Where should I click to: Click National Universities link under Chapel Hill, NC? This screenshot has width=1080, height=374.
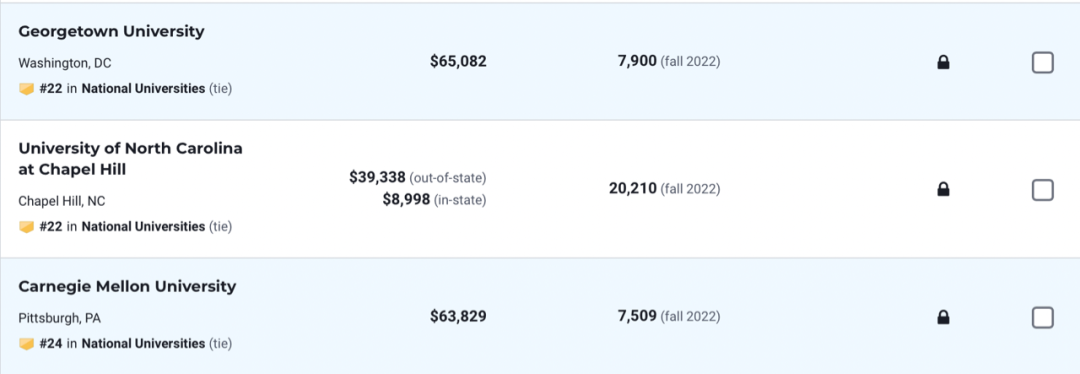[143, 227]
